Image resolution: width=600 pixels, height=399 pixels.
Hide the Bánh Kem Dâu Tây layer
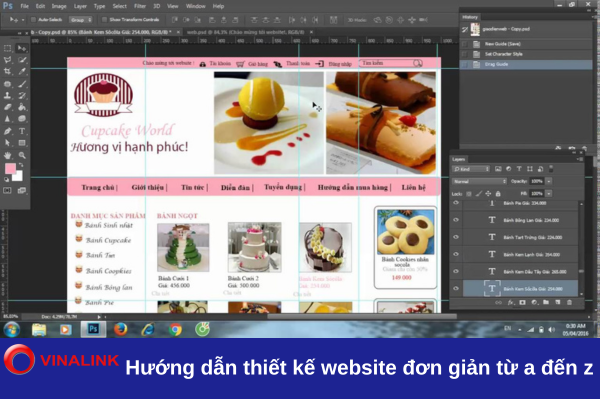click(456, 272)
